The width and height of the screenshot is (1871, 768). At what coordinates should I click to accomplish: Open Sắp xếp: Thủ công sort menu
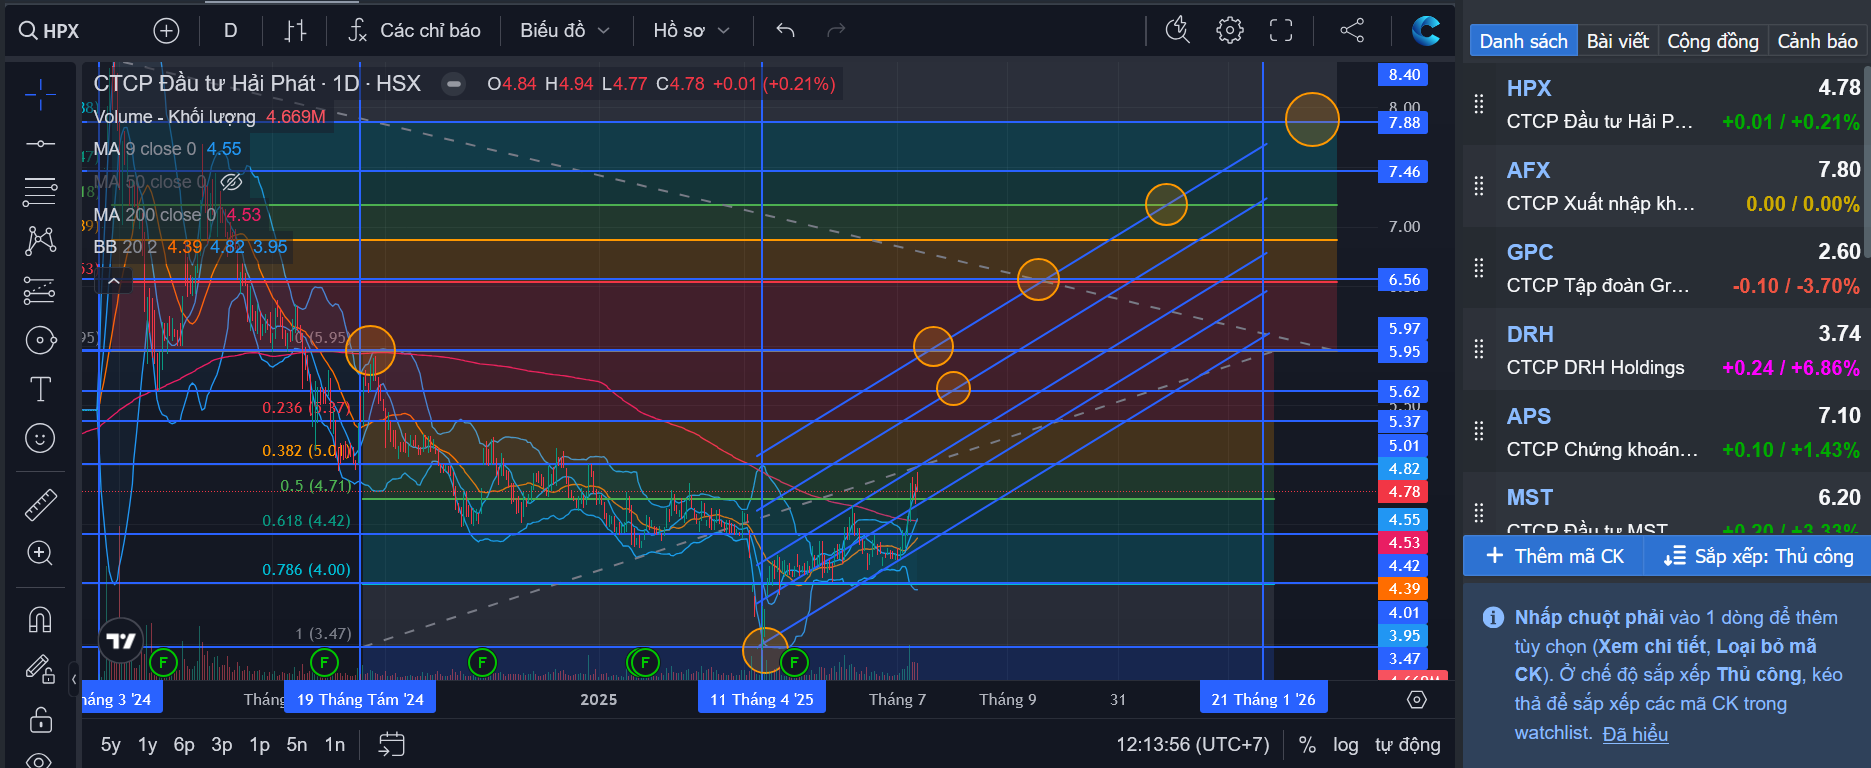point(1758,556)
